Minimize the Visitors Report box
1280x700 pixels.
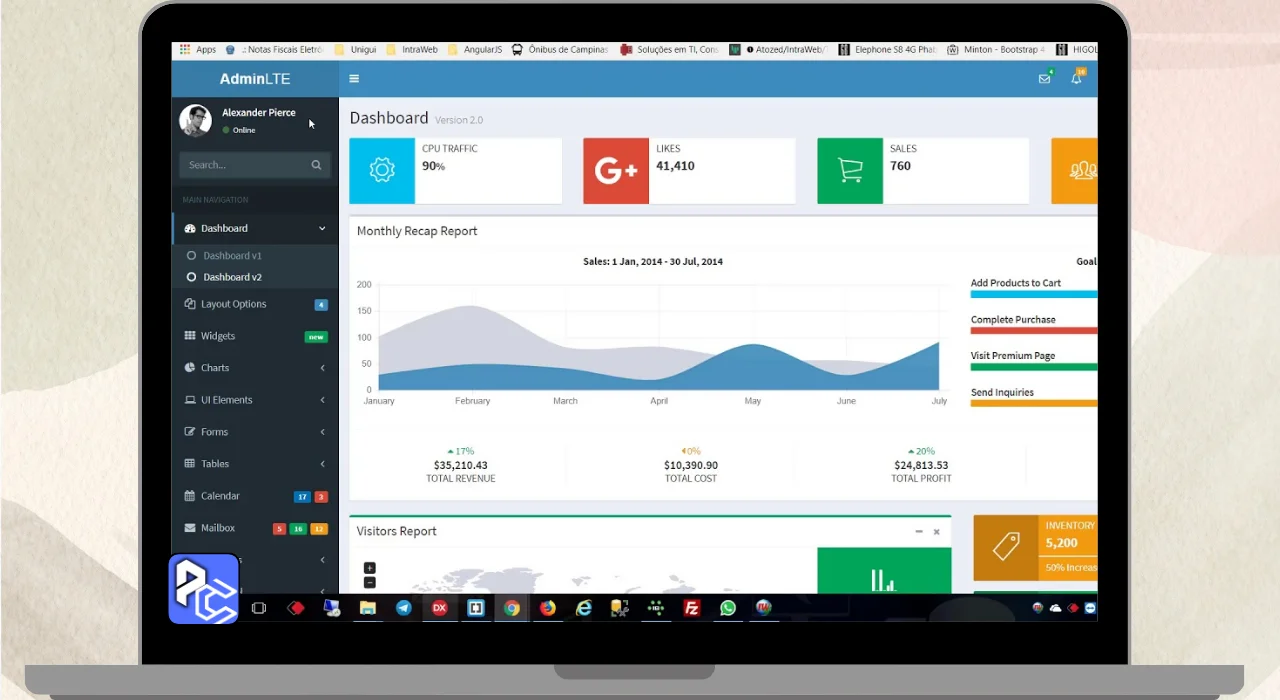(x=919, y=532)
